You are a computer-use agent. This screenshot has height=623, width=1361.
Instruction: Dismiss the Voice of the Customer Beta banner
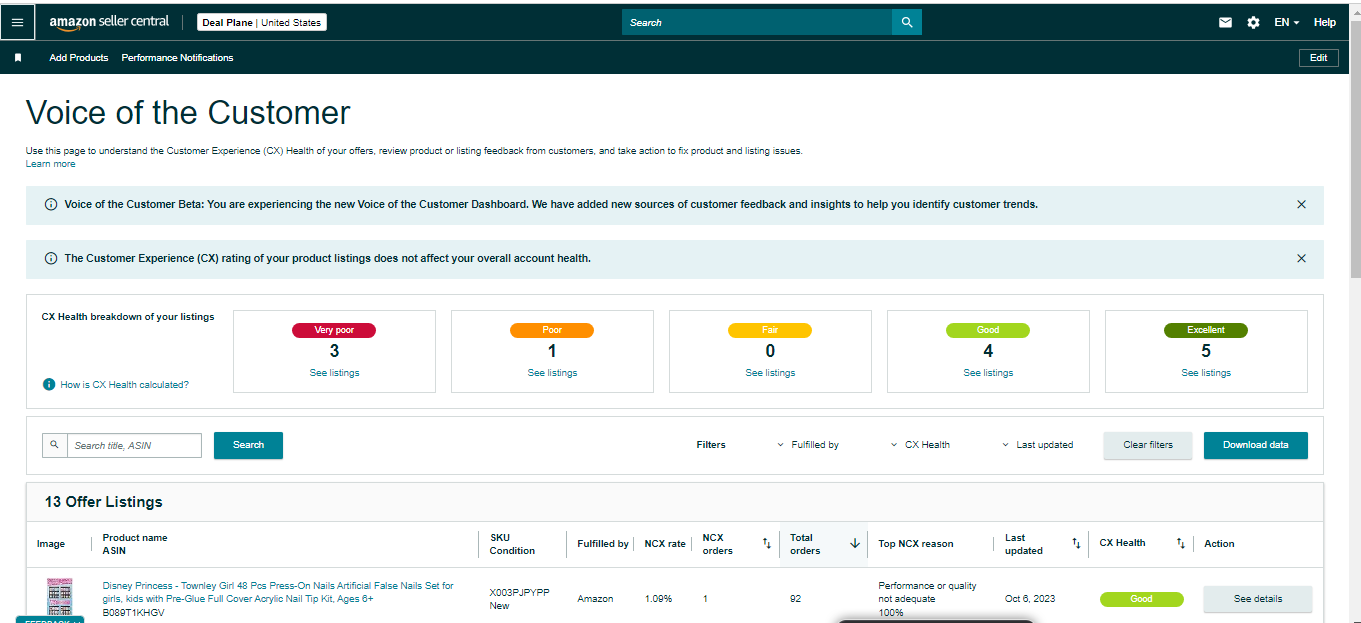click(x=1301, y=204)
